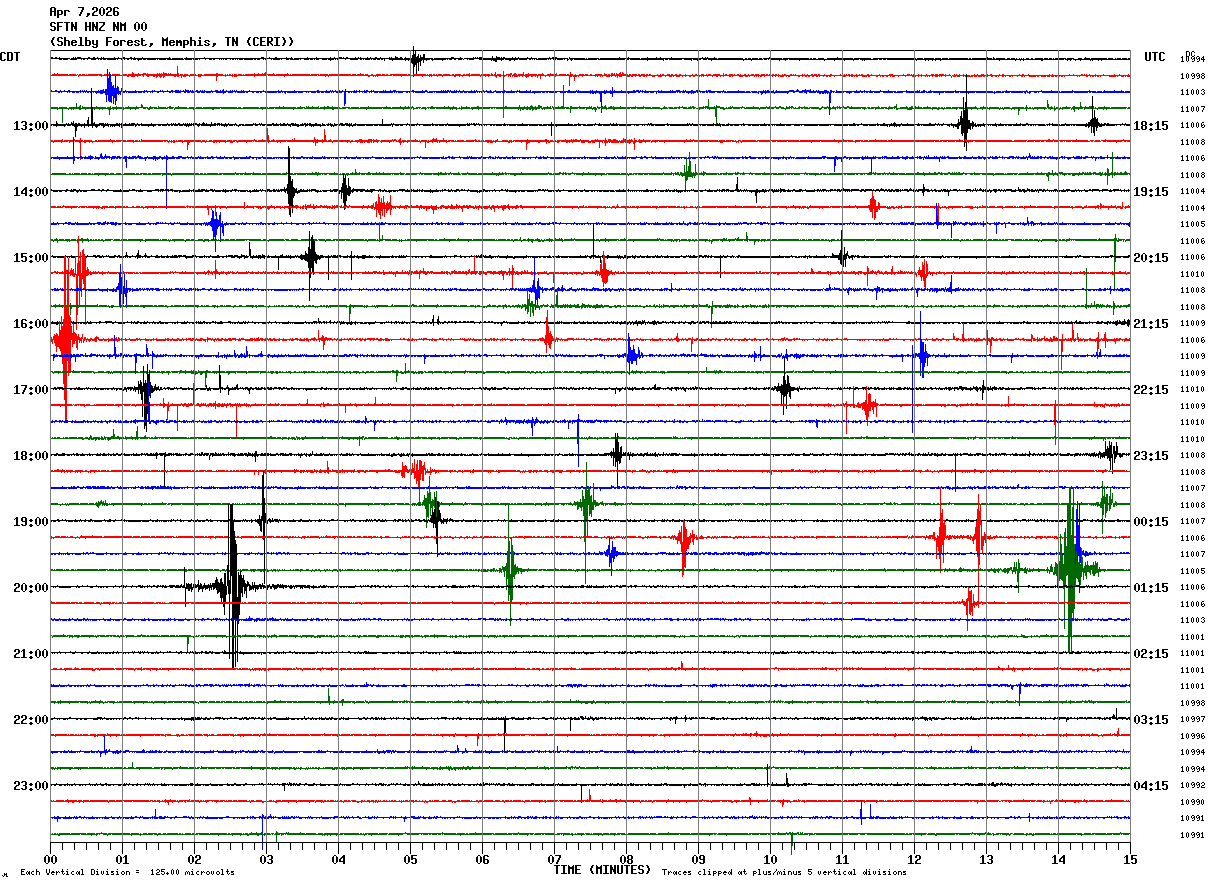Viewport: 1210px width, 886px height.
Task: Click the 04:15 UTC time label
Action: (1151, 785)
